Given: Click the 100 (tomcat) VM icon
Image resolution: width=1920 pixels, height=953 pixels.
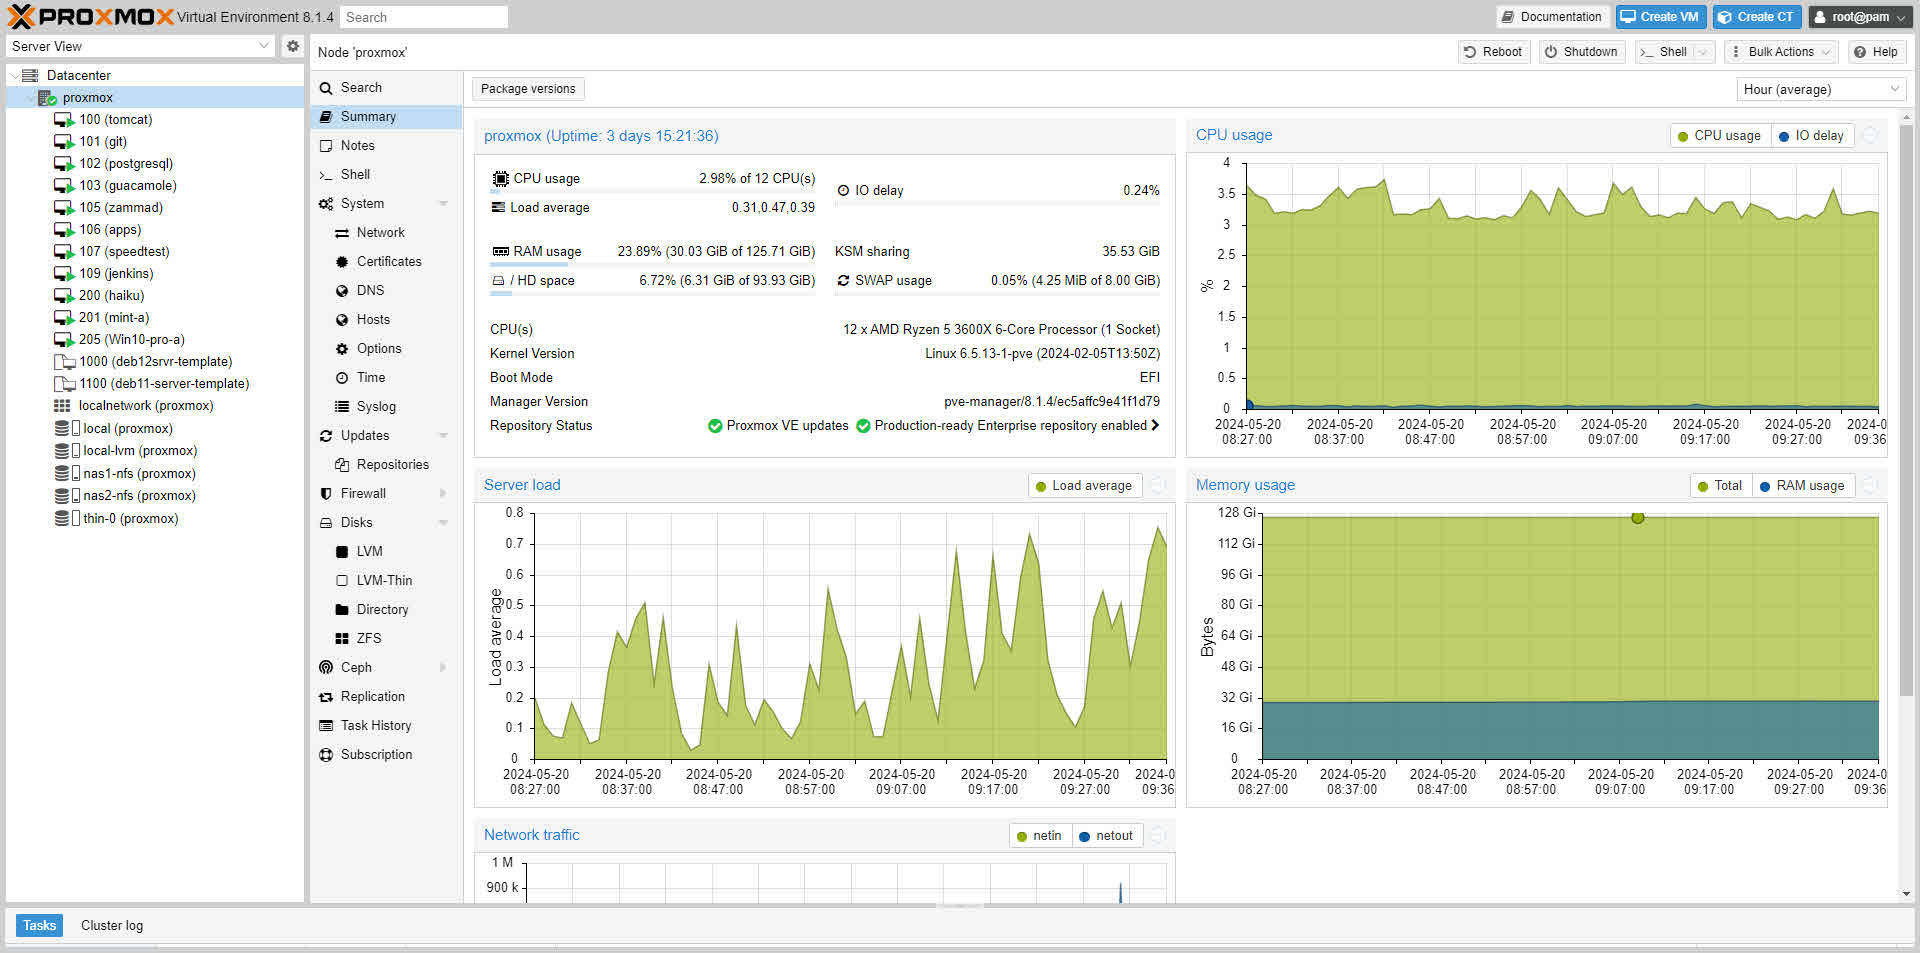Looking at the screenshot, I should click(x=64, y=120).
